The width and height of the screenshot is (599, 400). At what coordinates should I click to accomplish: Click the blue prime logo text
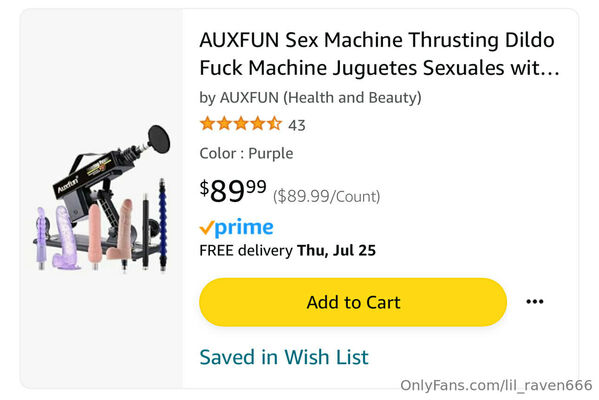point(244,228)
